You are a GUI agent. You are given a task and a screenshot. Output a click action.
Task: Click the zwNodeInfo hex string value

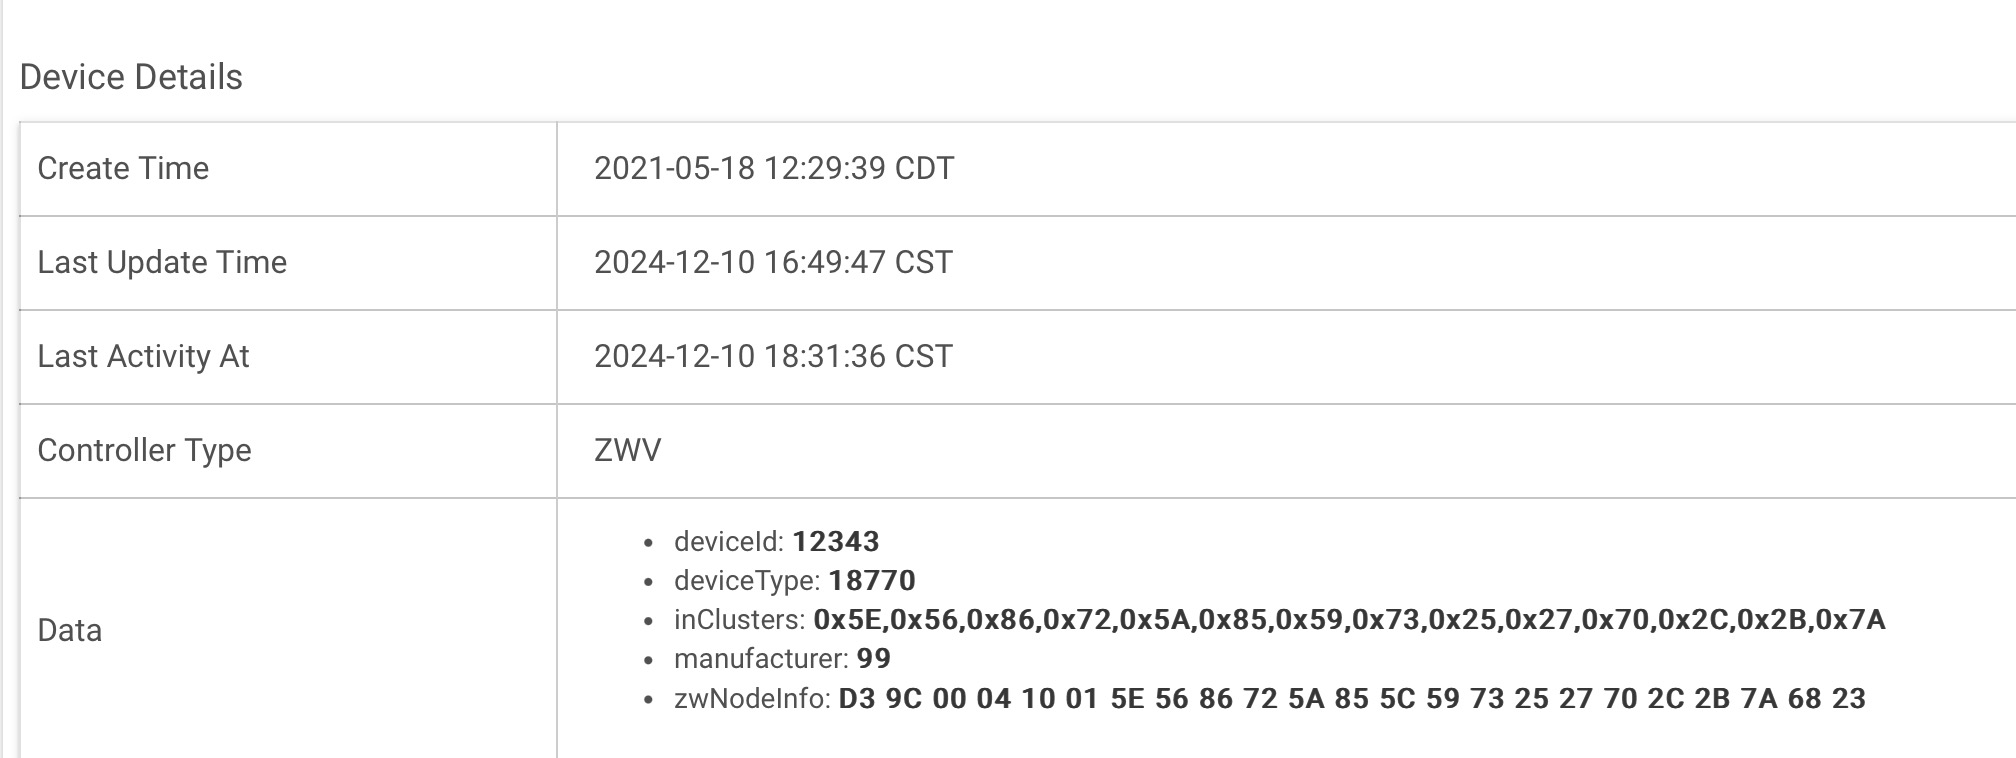pyautogui.click(x=1352, y=698)
